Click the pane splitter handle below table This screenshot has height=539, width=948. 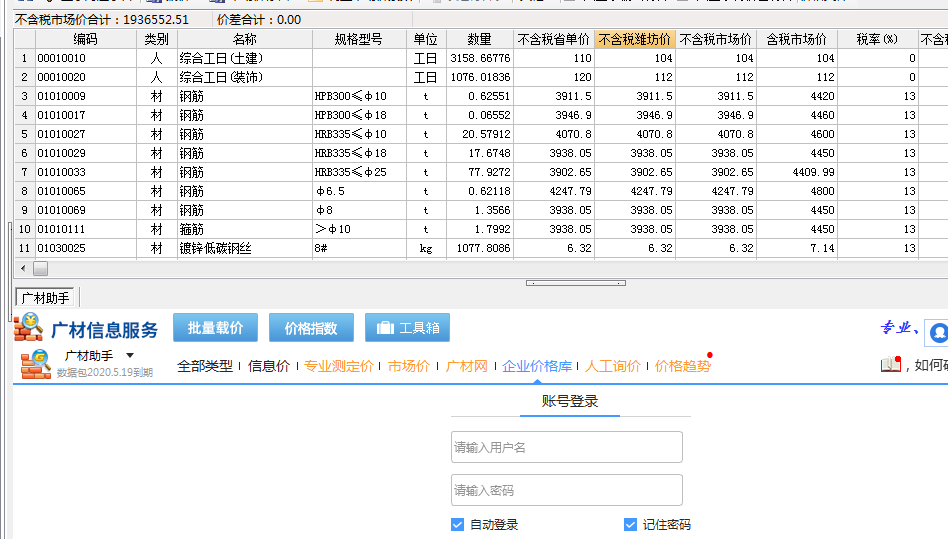(x=576, y=283)
